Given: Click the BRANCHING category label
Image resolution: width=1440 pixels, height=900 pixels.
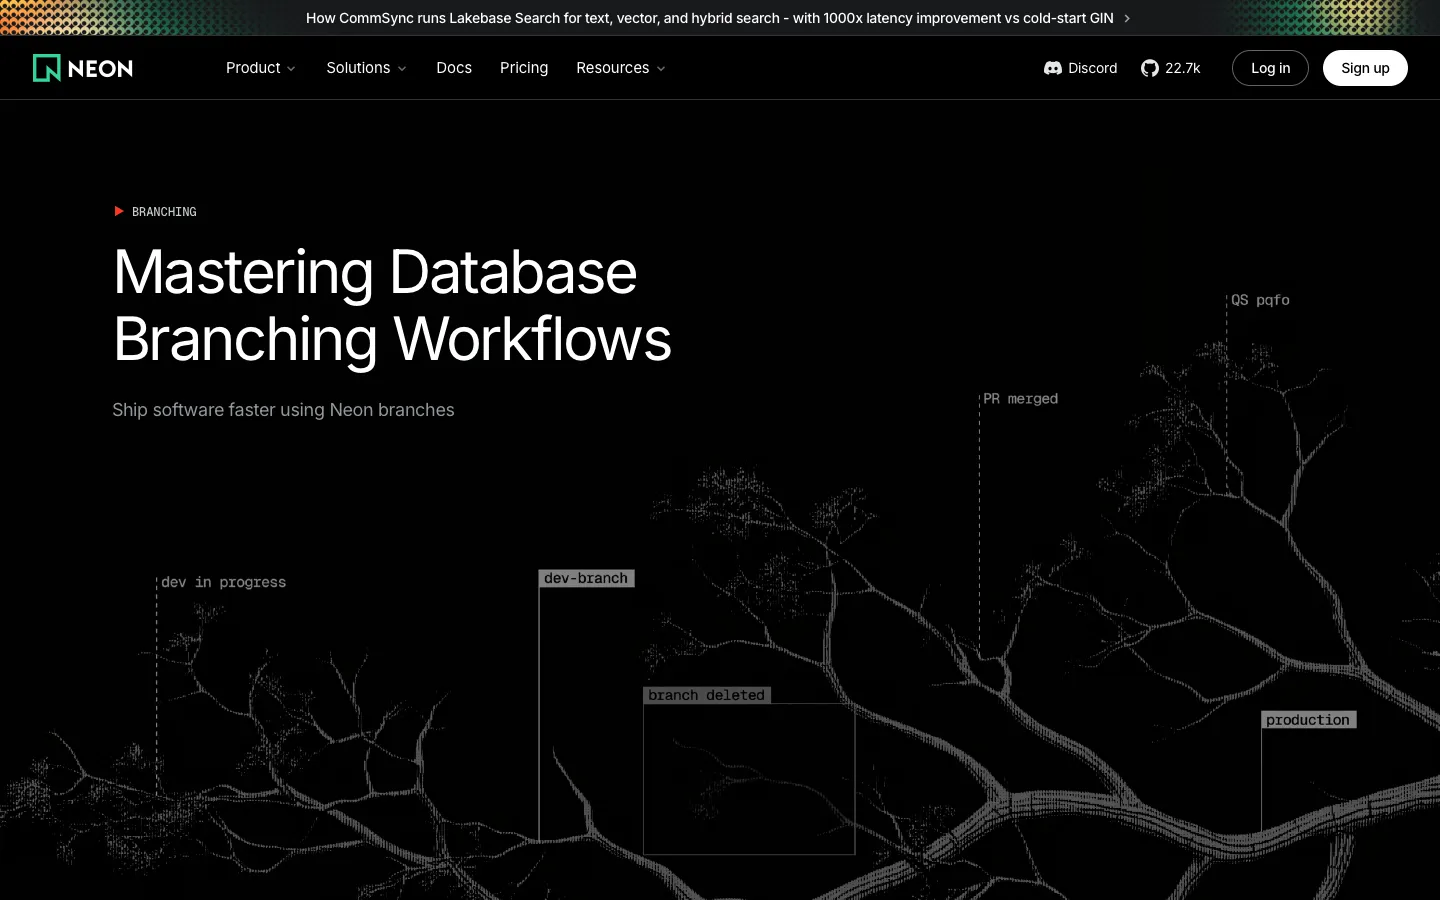Looking at the screenshot, I should coord(164,212).
